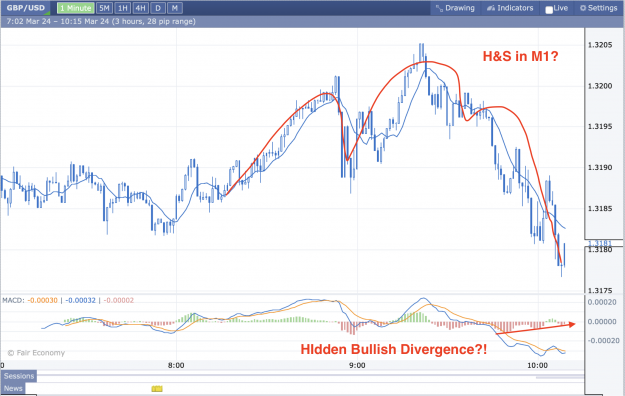Click the current price 1.3181 tag
The image size is (625, 396).
(600, 243)
